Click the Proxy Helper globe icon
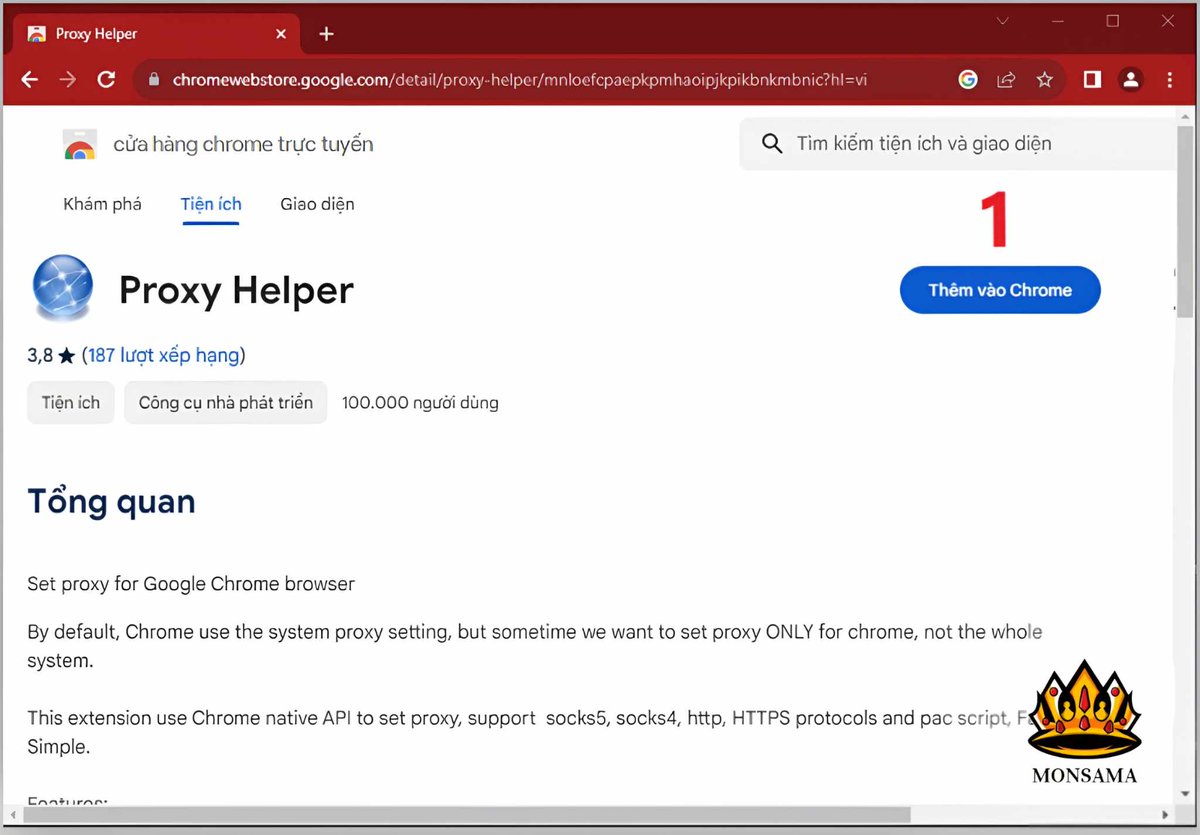1200x835 pixels. tap(62, 288)
